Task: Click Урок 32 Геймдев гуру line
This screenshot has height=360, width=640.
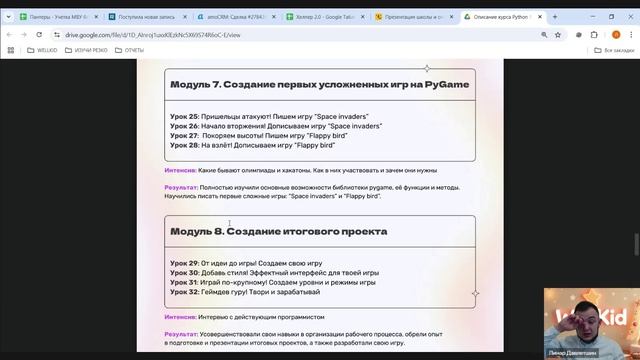Action: pos(245,292)
